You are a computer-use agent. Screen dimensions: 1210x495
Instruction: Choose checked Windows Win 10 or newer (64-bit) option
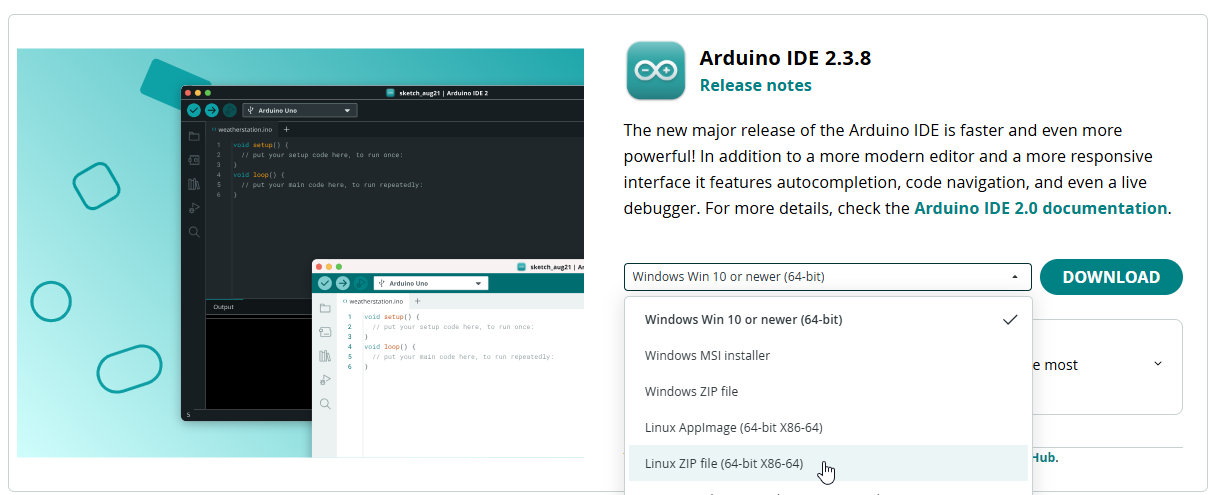(x=828, y=320)
